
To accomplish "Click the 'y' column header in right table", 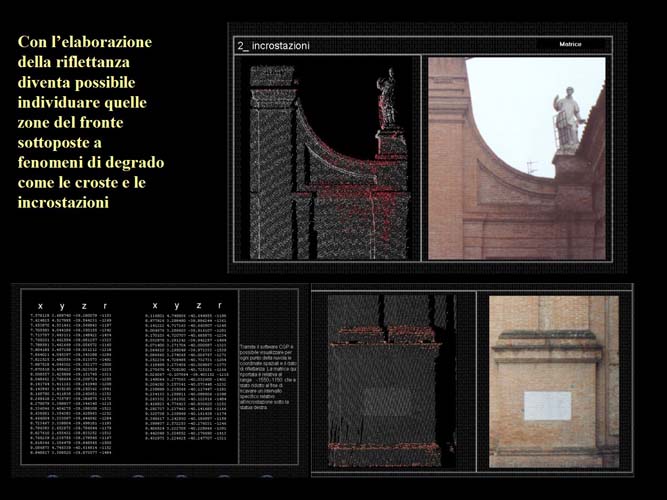I will point(176,306).
